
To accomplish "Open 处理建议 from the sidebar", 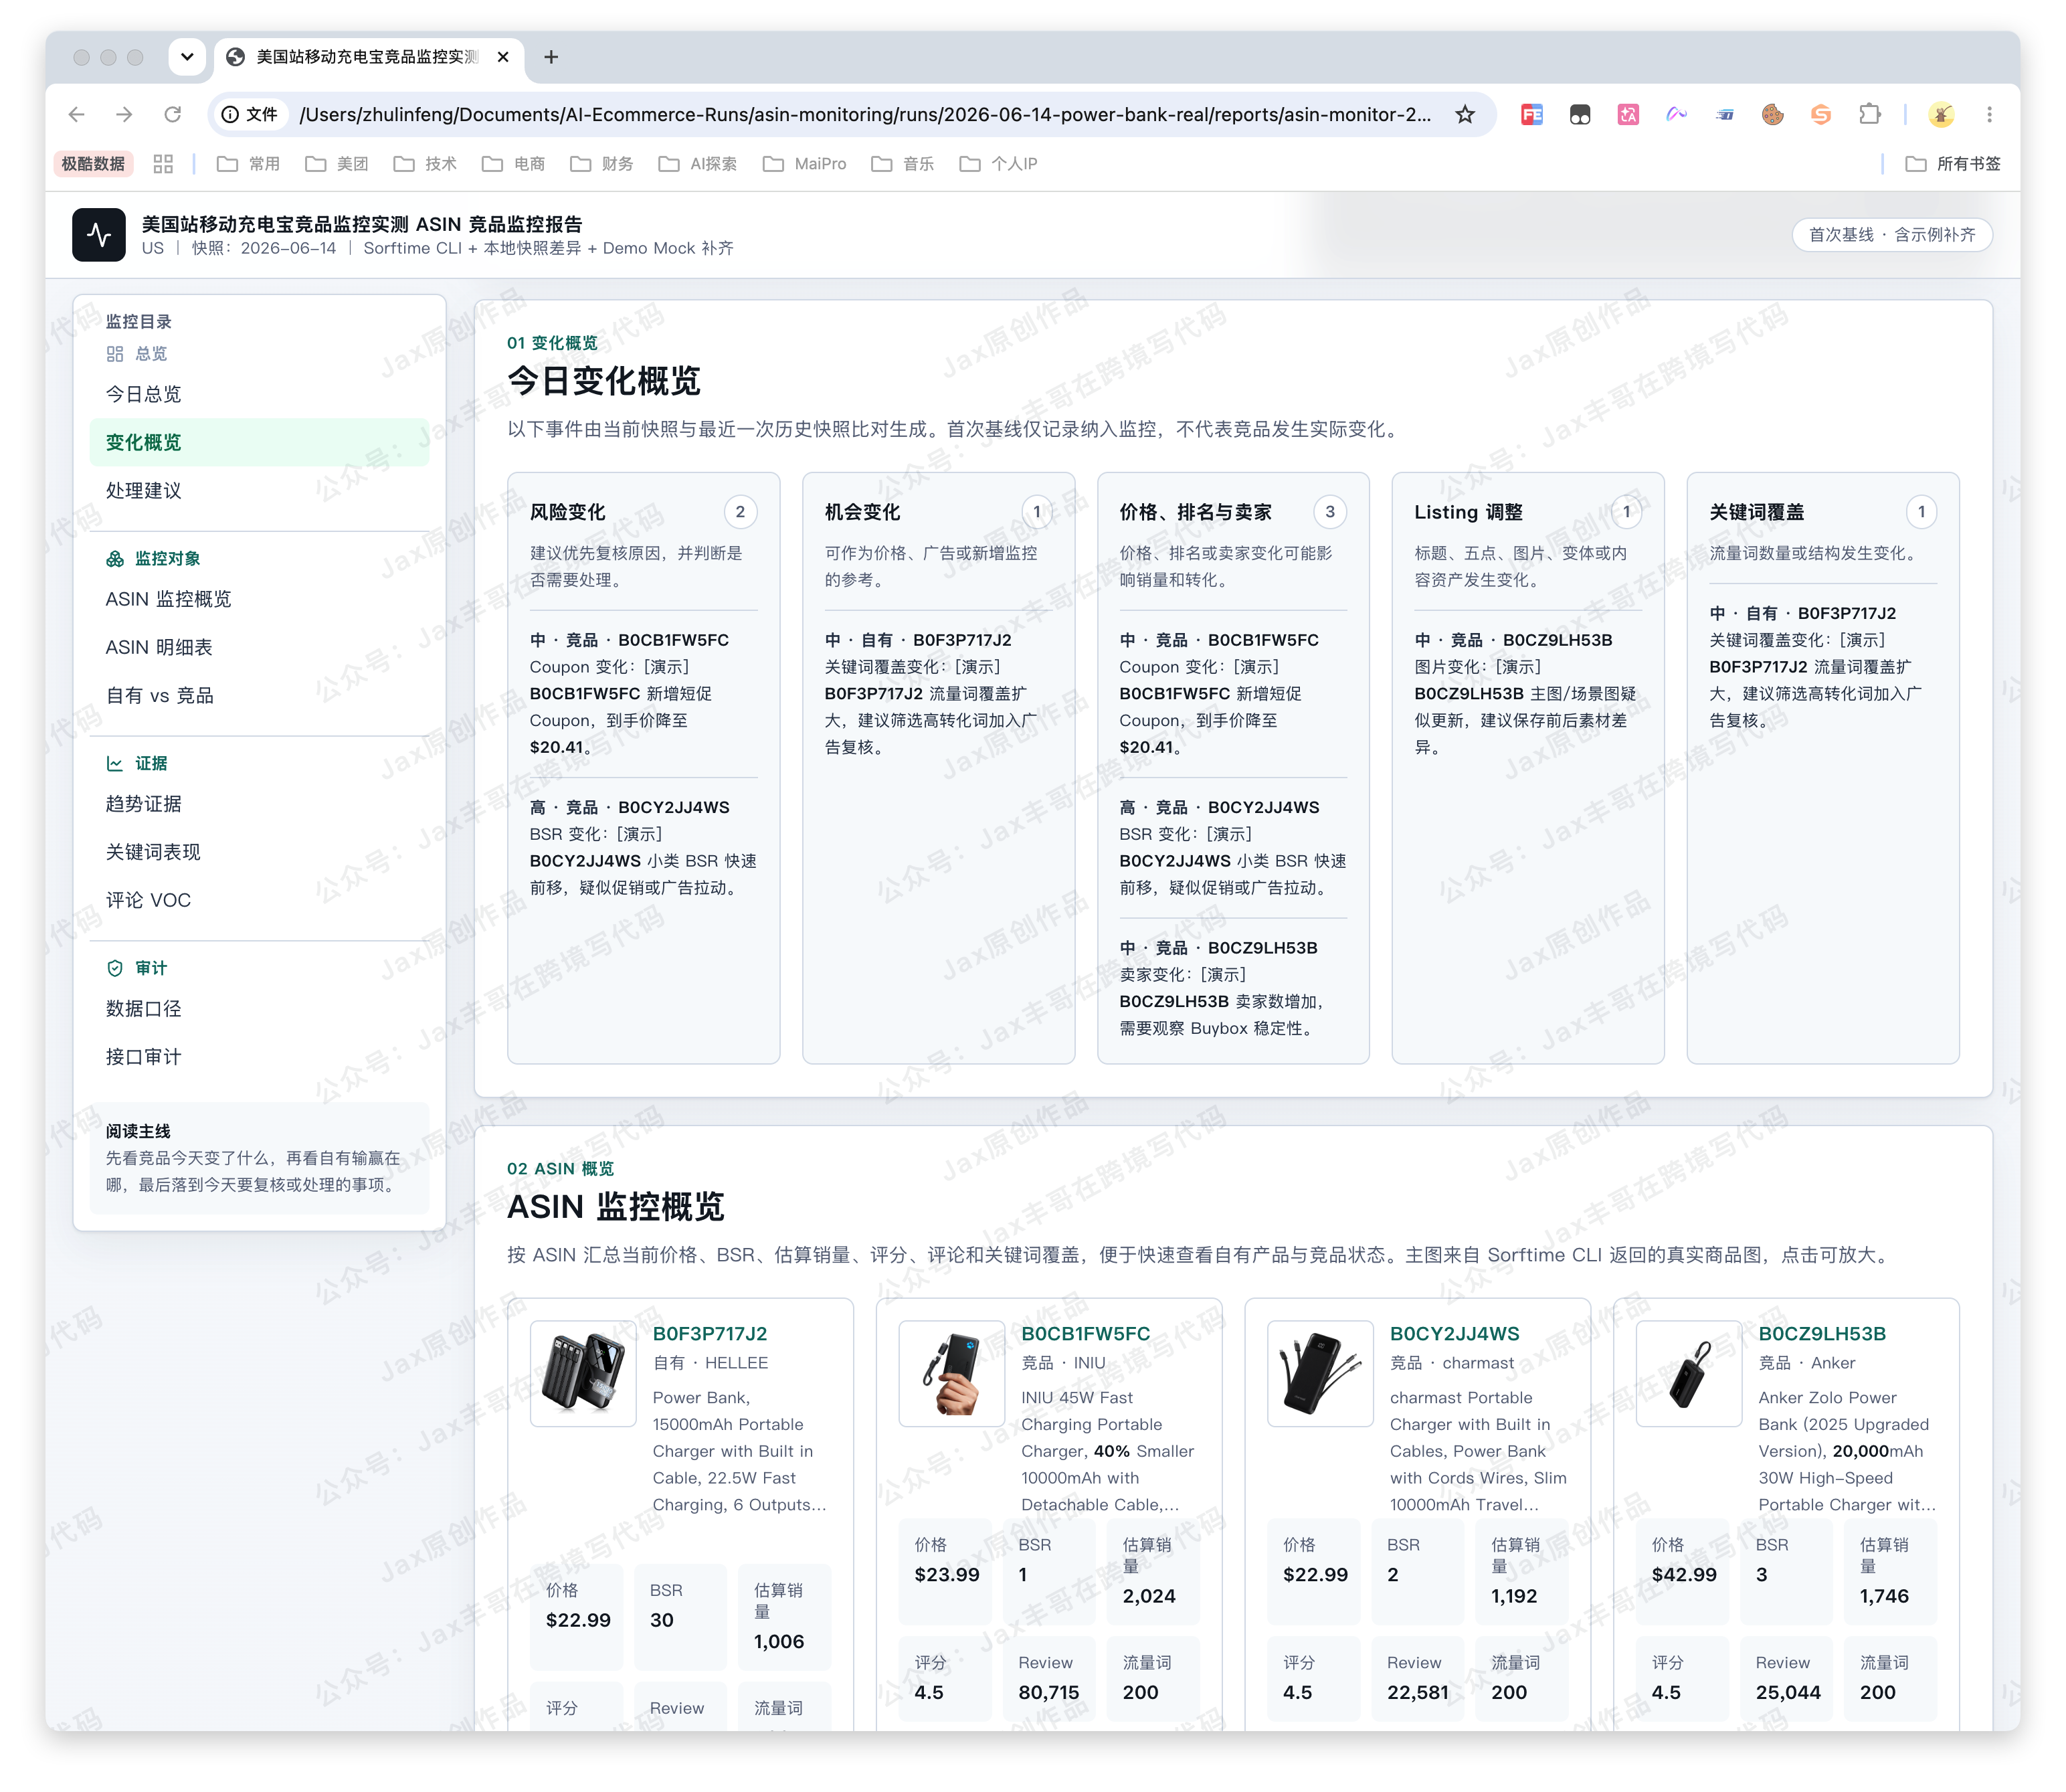I will [259, 490].
